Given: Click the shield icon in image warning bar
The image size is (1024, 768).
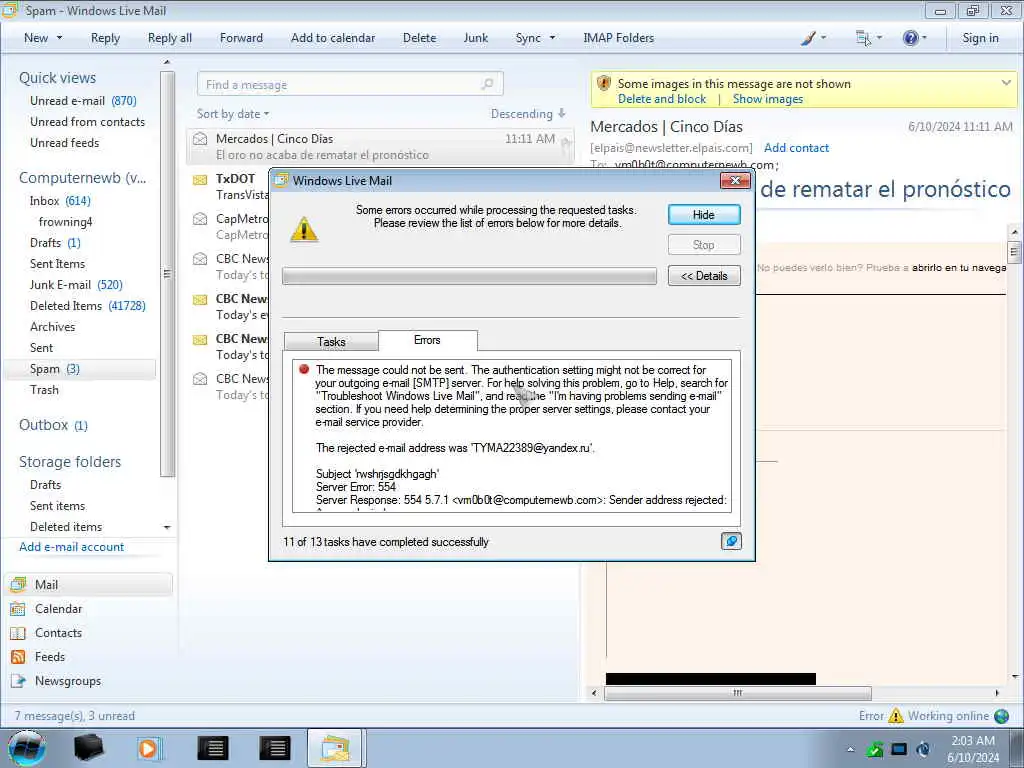Looking at the screenshot, I should (x=604, y=84).
